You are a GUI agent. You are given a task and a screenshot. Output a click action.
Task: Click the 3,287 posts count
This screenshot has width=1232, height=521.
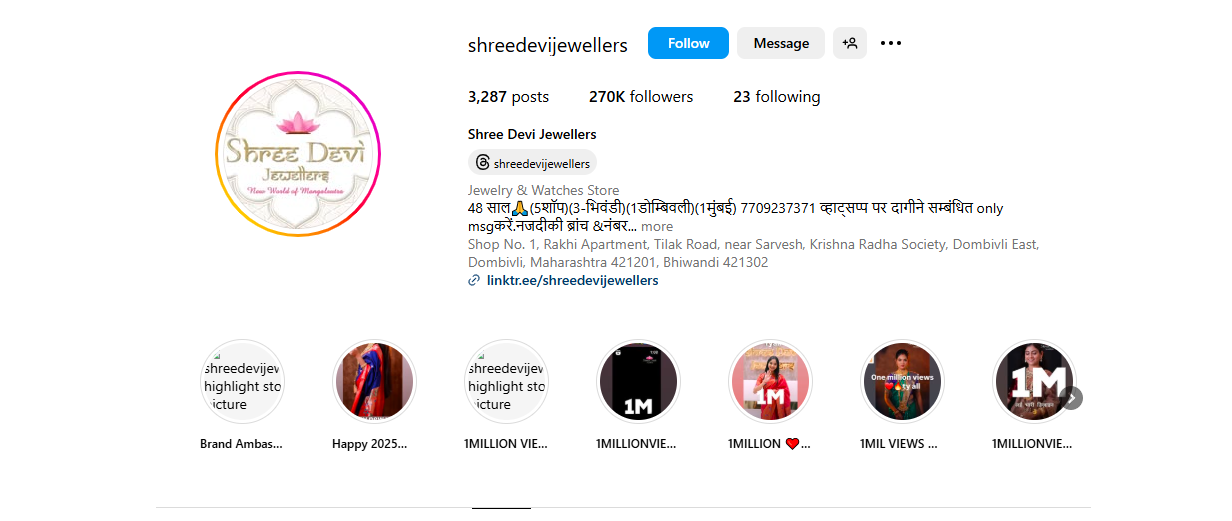[x=508, y=97]
